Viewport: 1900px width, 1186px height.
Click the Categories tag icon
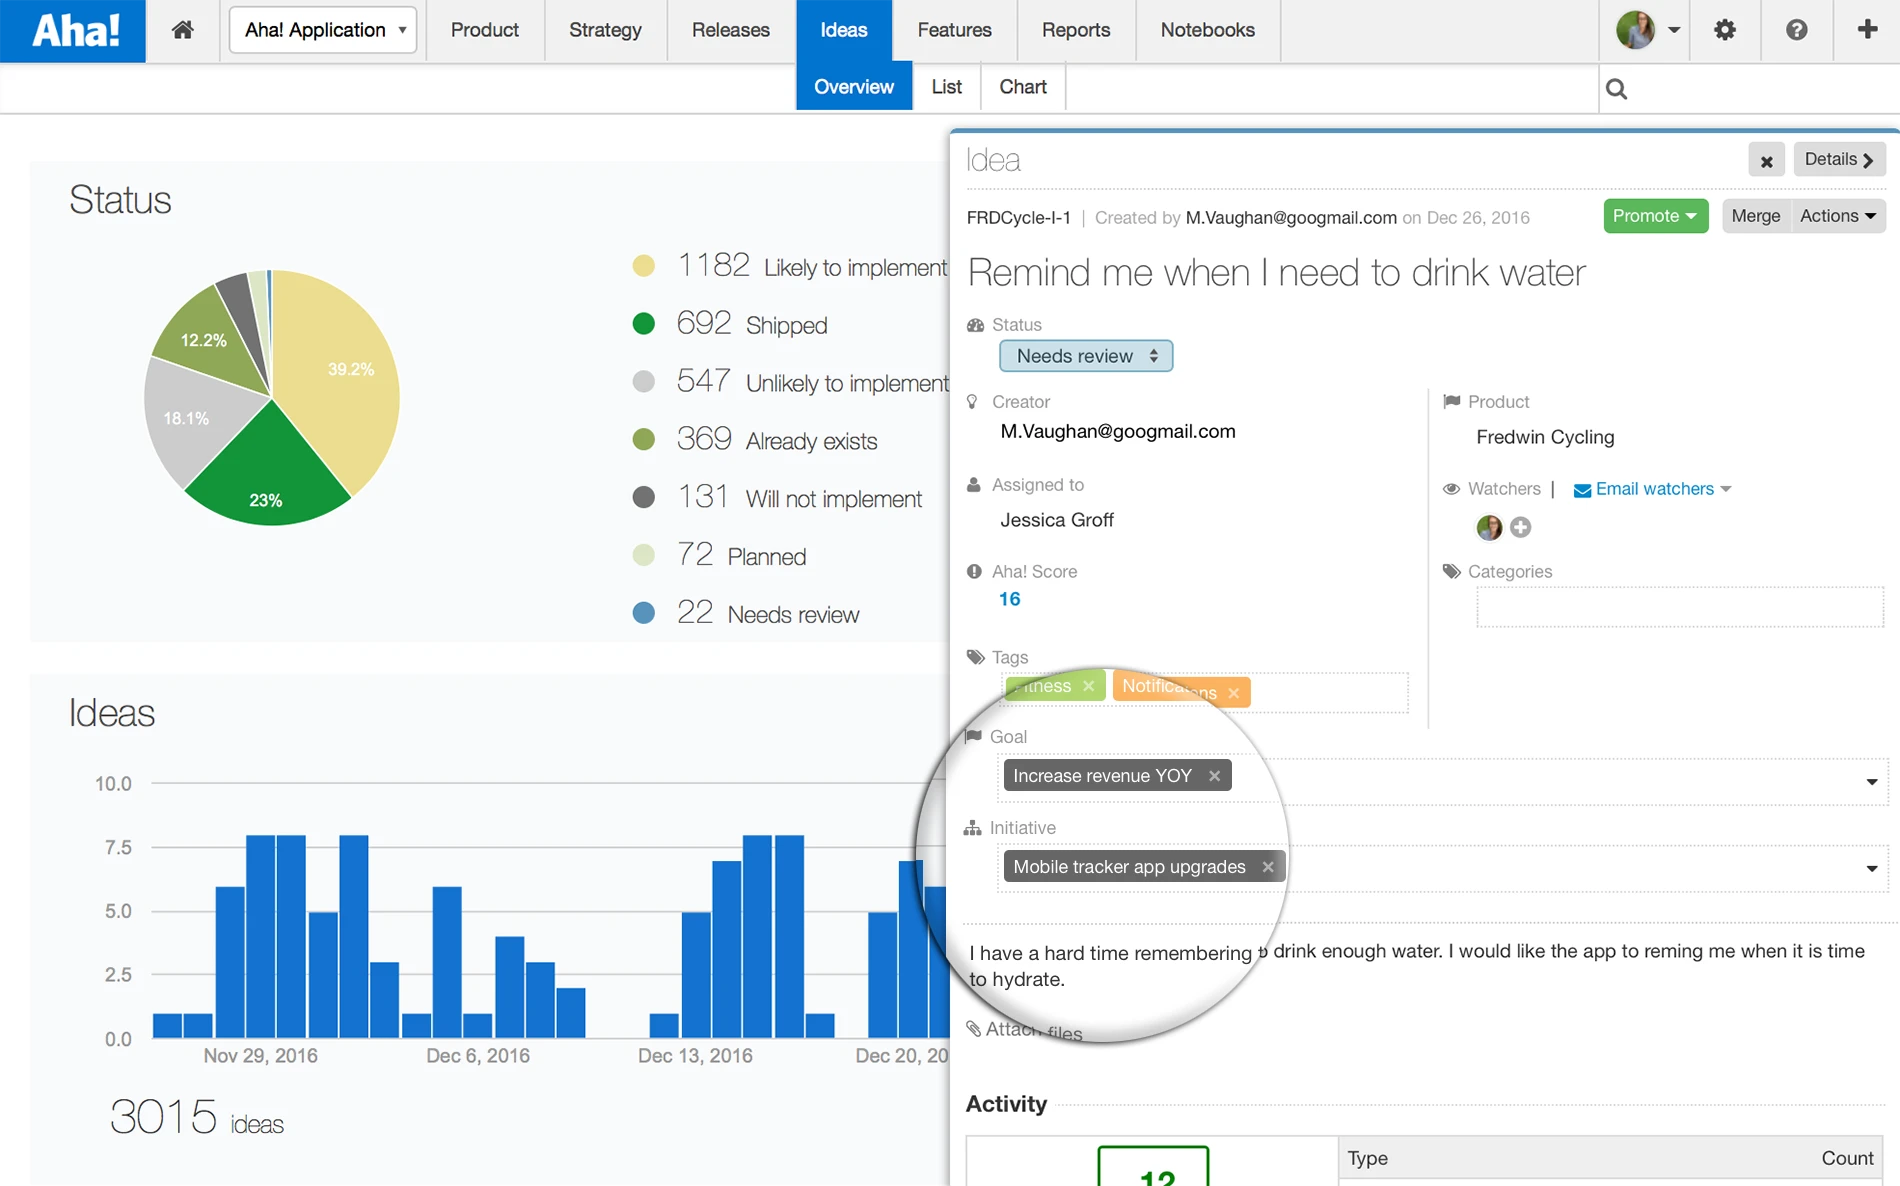click(1452, 571)
